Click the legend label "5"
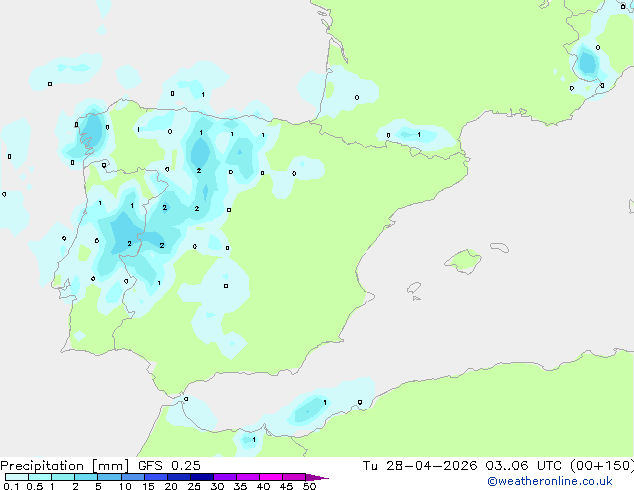This screenshot has width=634, height=490. click(x=98, y=486)
